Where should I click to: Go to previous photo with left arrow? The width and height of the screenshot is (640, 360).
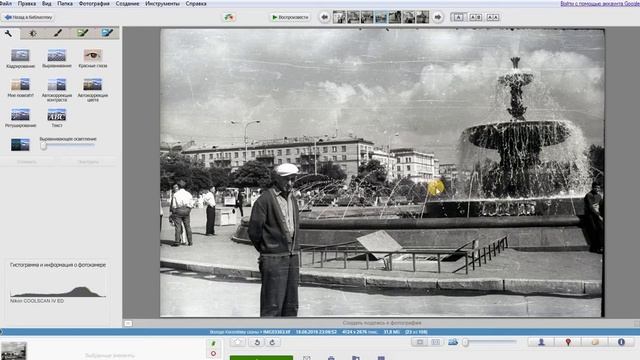coord(324,18)
